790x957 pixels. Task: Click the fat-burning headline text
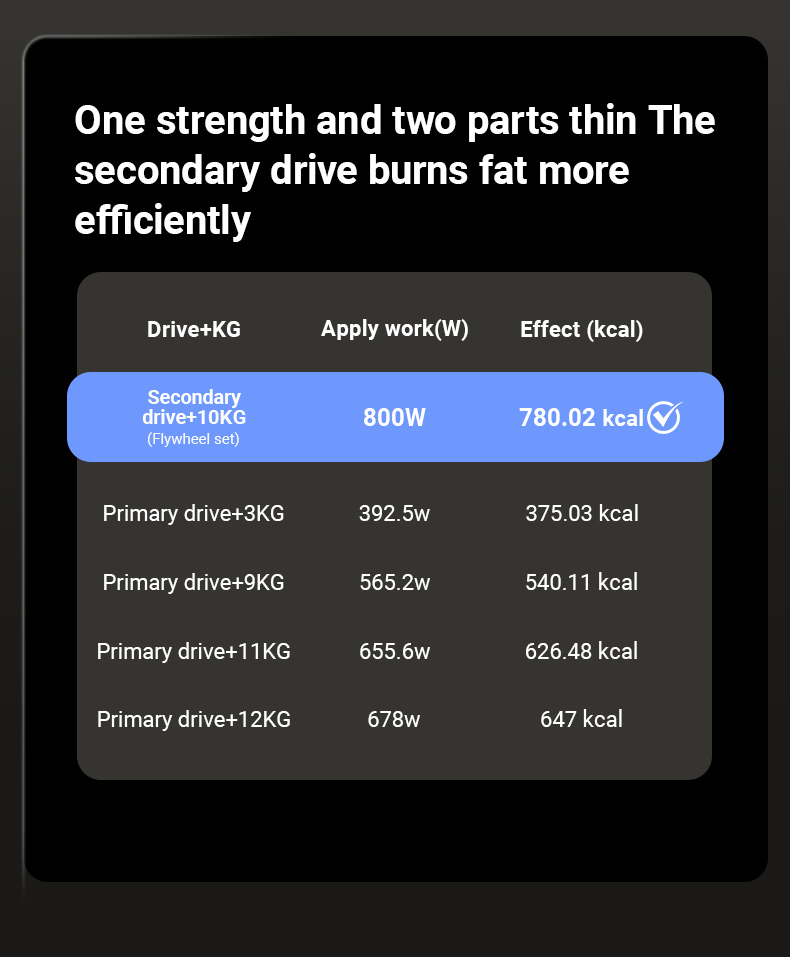[394, 170]
